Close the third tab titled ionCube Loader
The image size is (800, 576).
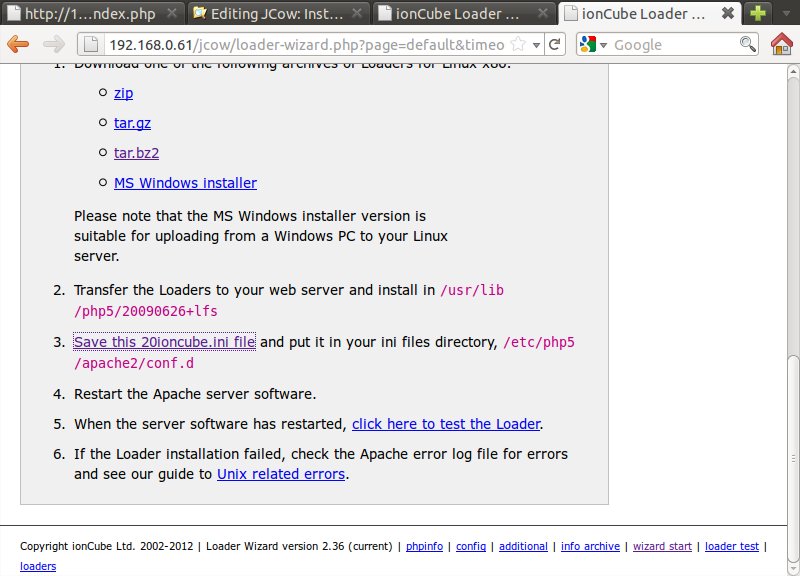click(543, 13)
